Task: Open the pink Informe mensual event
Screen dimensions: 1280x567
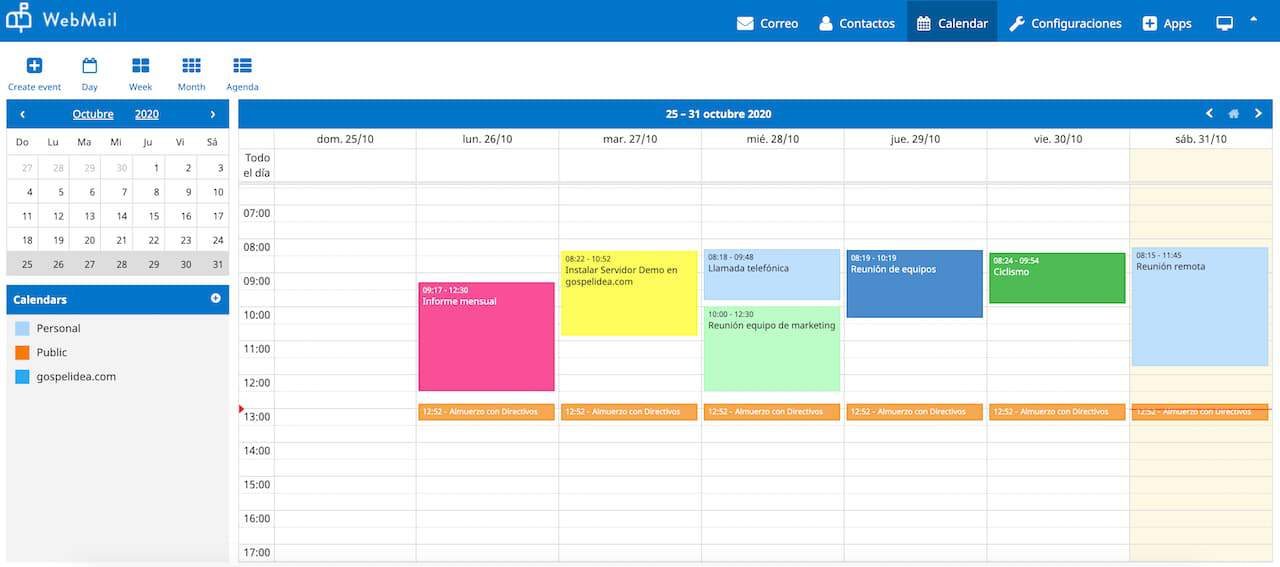Action: 486,336
